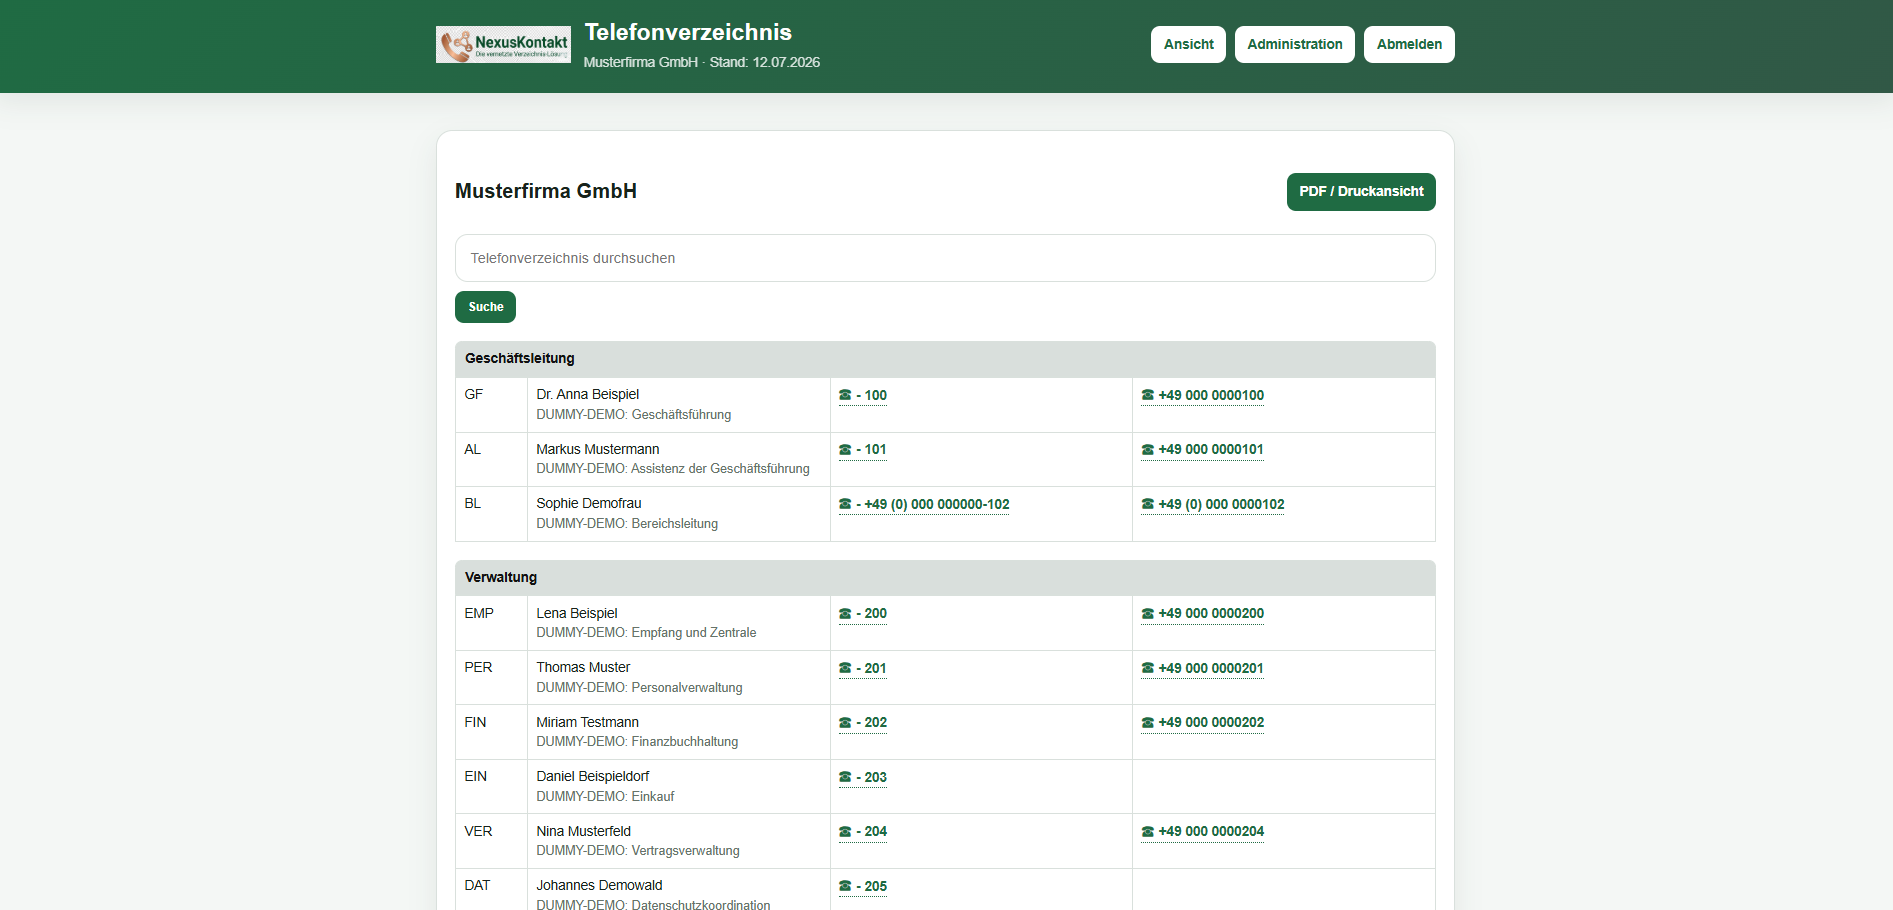The image size is (1893, 910).
Task: Click the text DUMMY-DEMO: Vertragsverwaltung
Action: [x=638, y=850]
